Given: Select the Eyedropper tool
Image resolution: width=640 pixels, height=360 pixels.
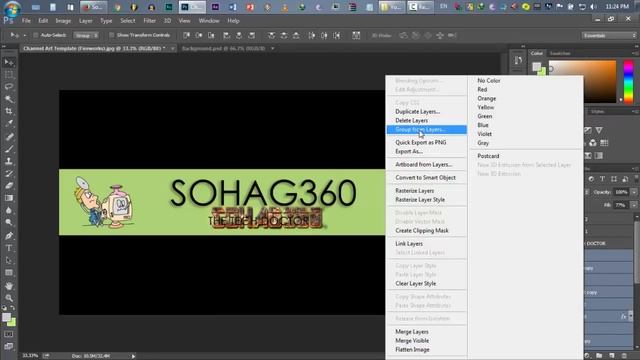Looking at the screenshot, I should [x=9, y=123].
